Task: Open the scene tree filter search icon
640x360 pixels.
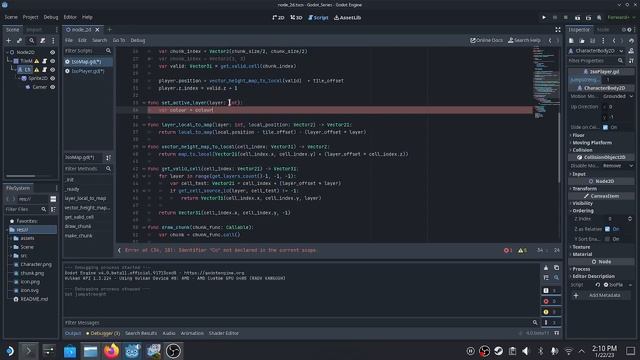Action: [x=31, y=40]
